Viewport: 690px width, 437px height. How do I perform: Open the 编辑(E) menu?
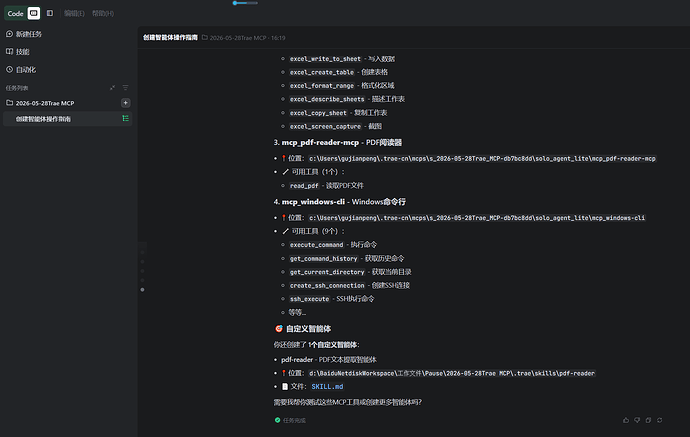click(74, 14)
